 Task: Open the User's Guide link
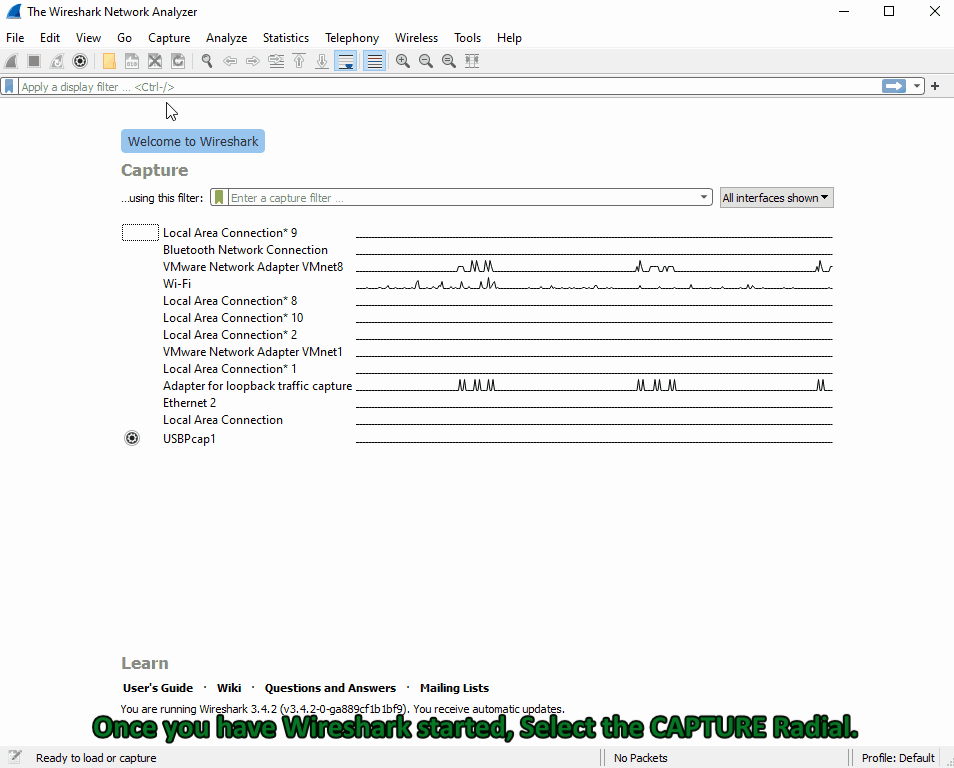click(158, 688)
